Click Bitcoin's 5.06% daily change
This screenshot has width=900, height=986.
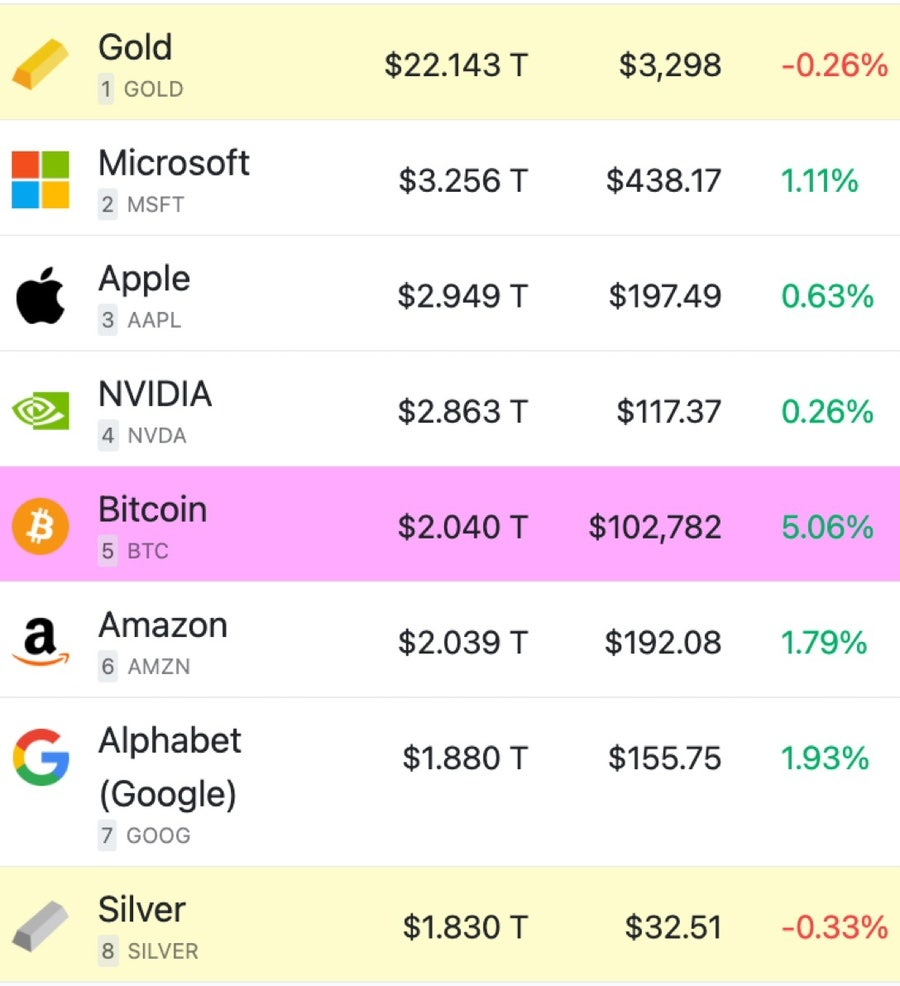pyautogui.click(x=827, y=527)
